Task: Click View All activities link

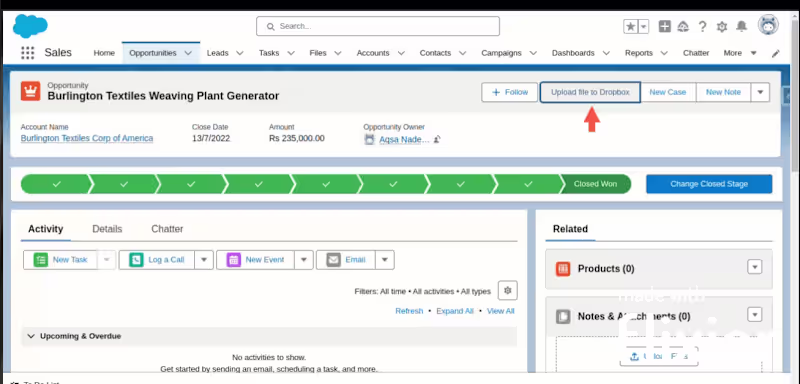Action: pyautogui.click(x=501, y=311)
